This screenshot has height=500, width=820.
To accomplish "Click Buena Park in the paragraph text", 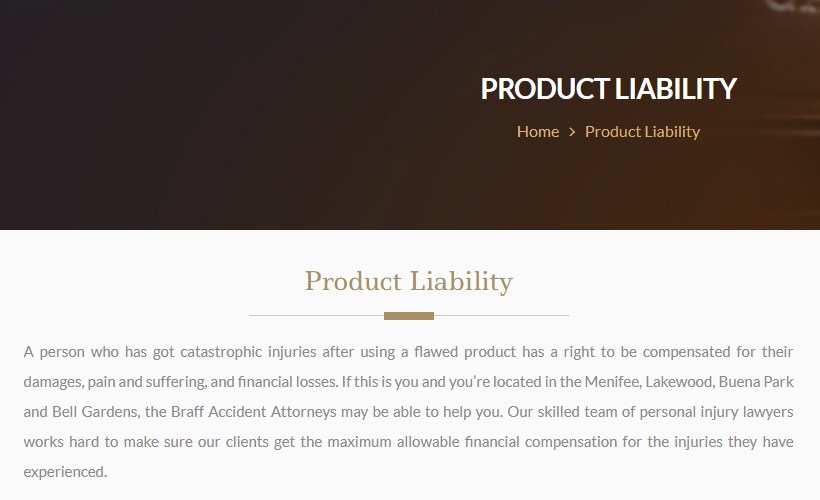I will [756, 382].
